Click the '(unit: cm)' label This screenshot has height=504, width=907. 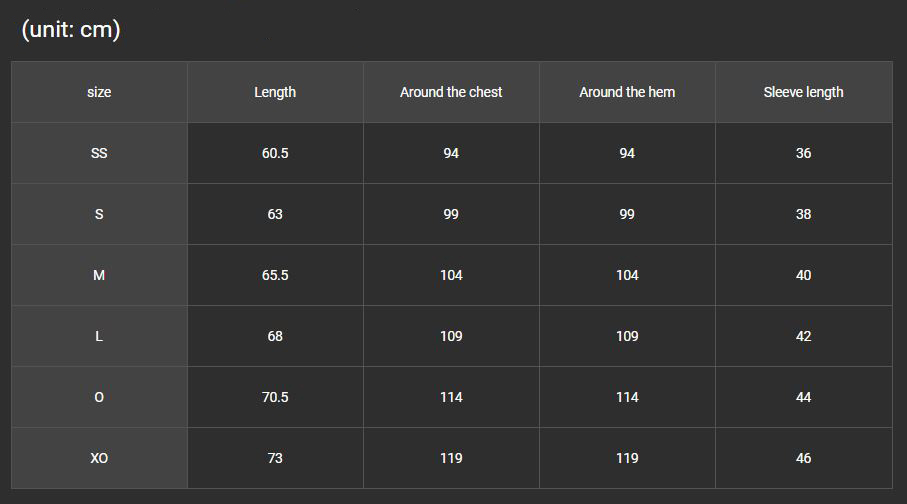(x=71, y=30)
